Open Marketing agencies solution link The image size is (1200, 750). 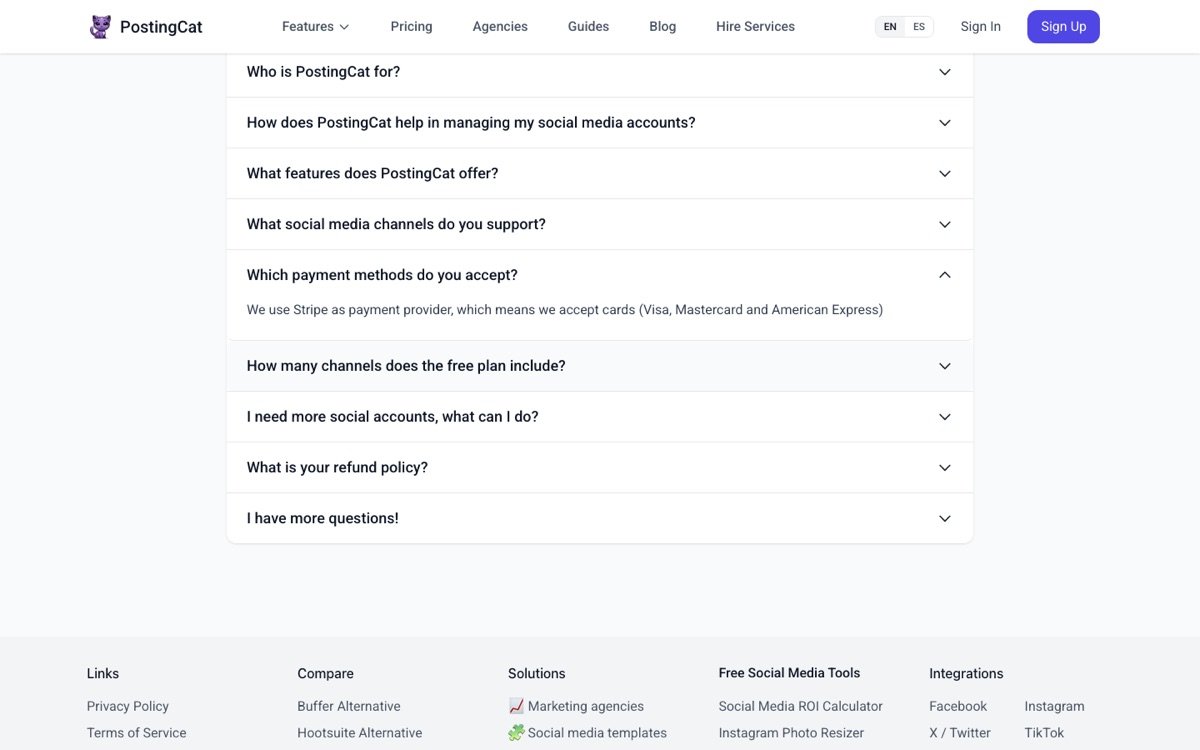point(576,706)
